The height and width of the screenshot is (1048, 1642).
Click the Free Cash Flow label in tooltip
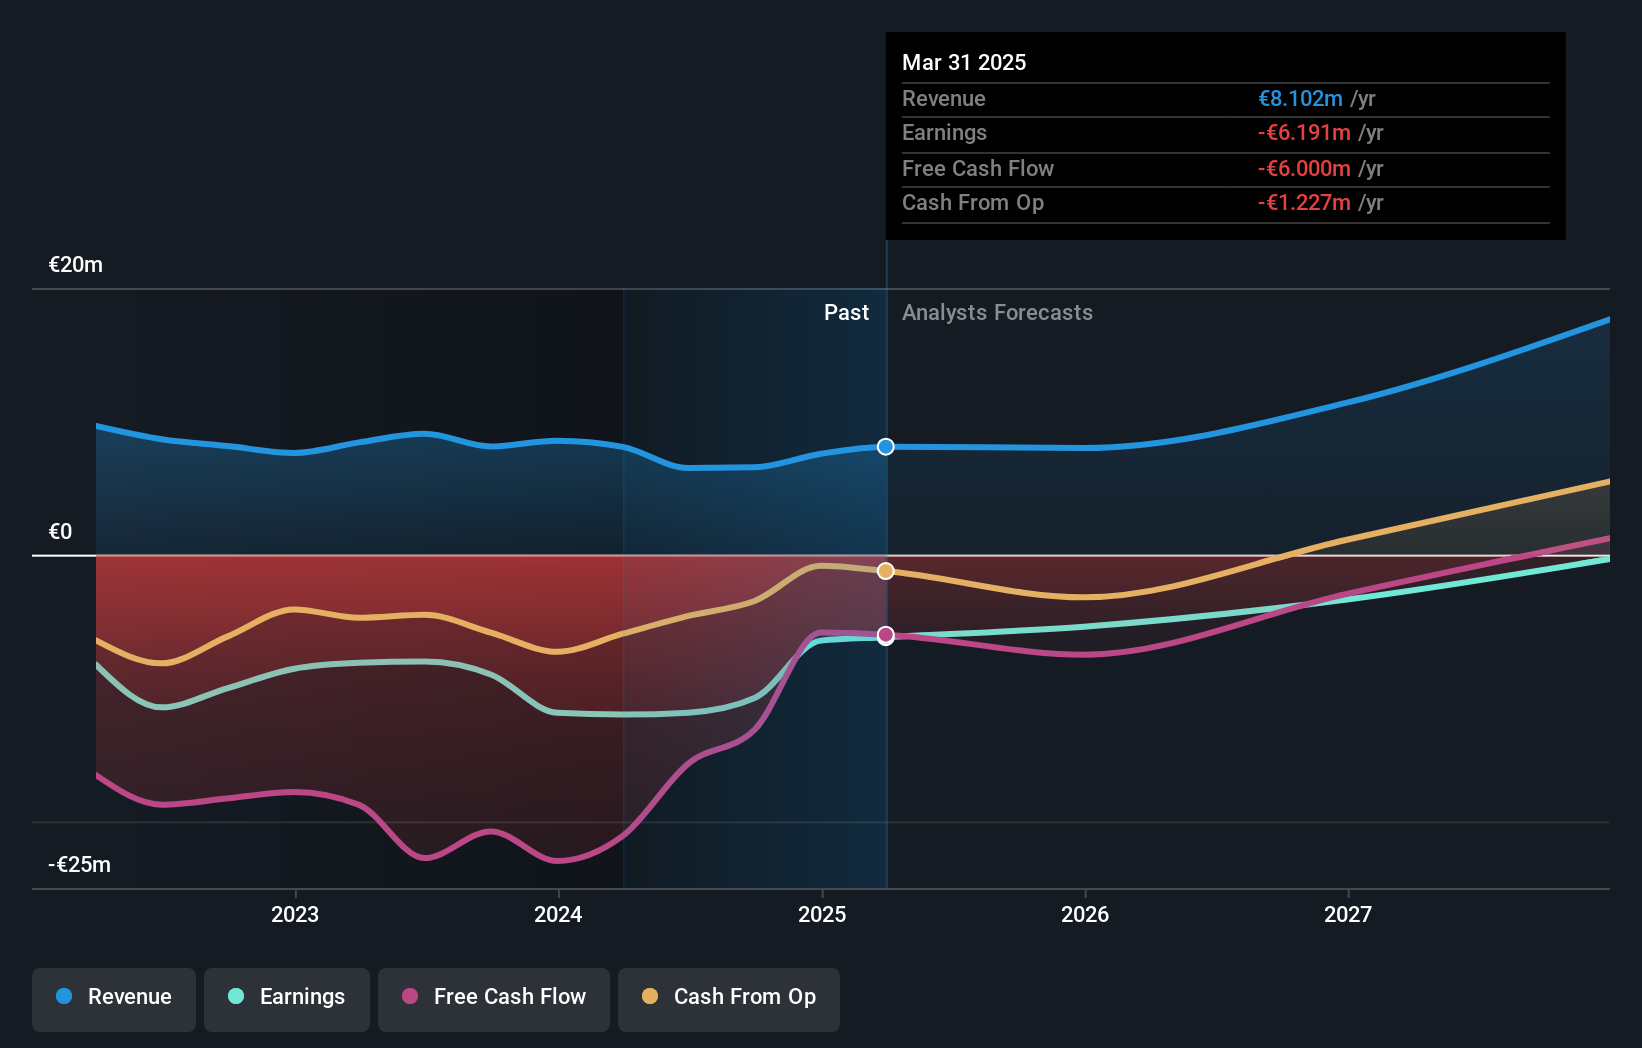click(x=978, y=169)
